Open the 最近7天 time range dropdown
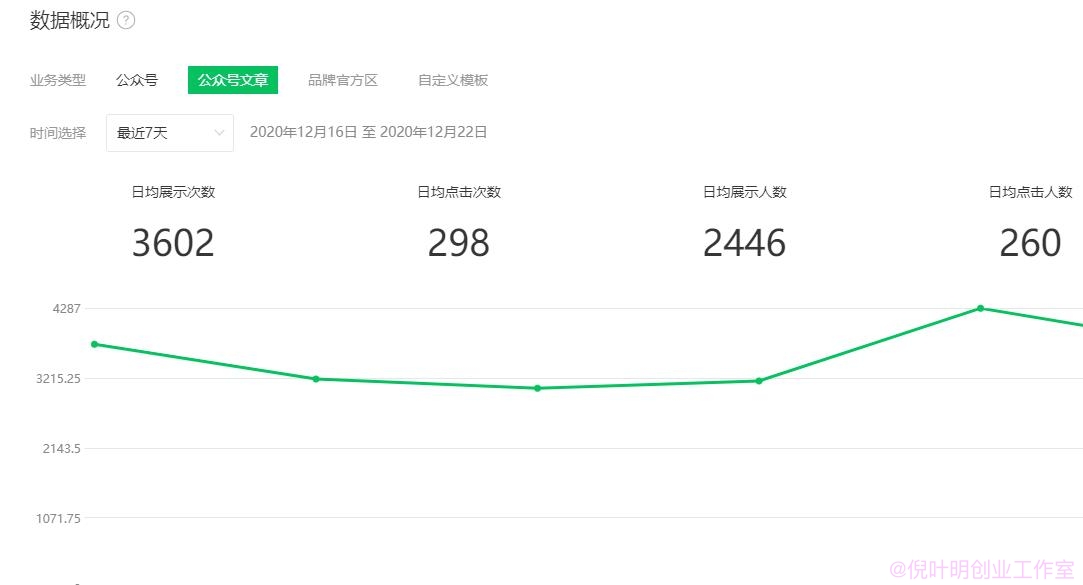Screen dimensions: 1083x585 pyautogui.click(x=170, y=133)
